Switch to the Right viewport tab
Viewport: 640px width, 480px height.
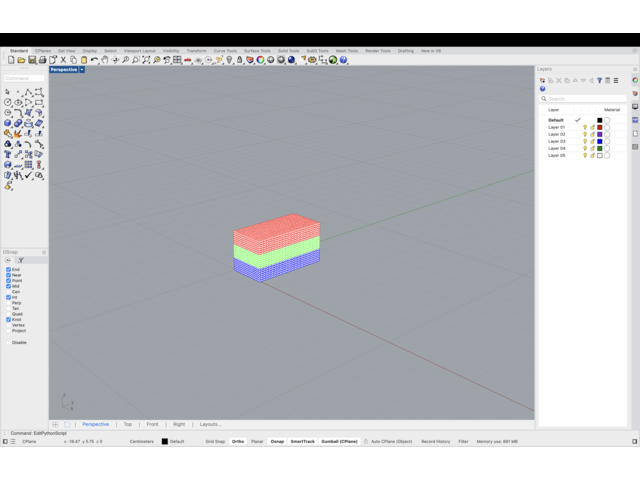pos(179,424)
